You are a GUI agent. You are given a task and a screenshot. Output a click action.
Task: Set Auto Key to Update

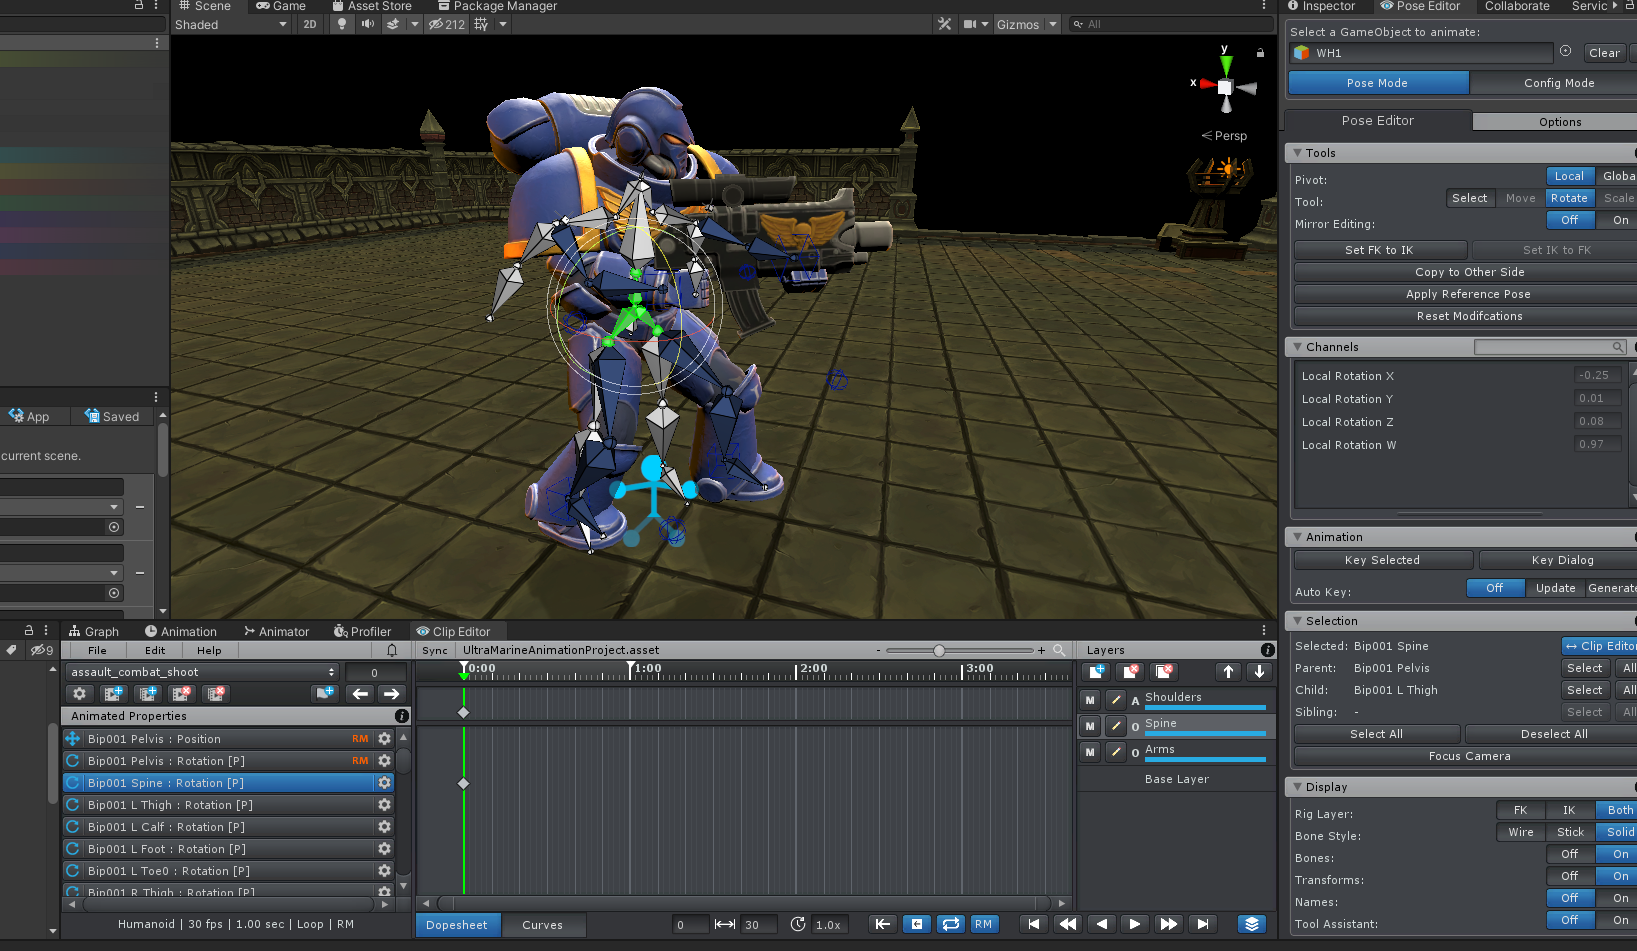click(x=1555, y=588)
